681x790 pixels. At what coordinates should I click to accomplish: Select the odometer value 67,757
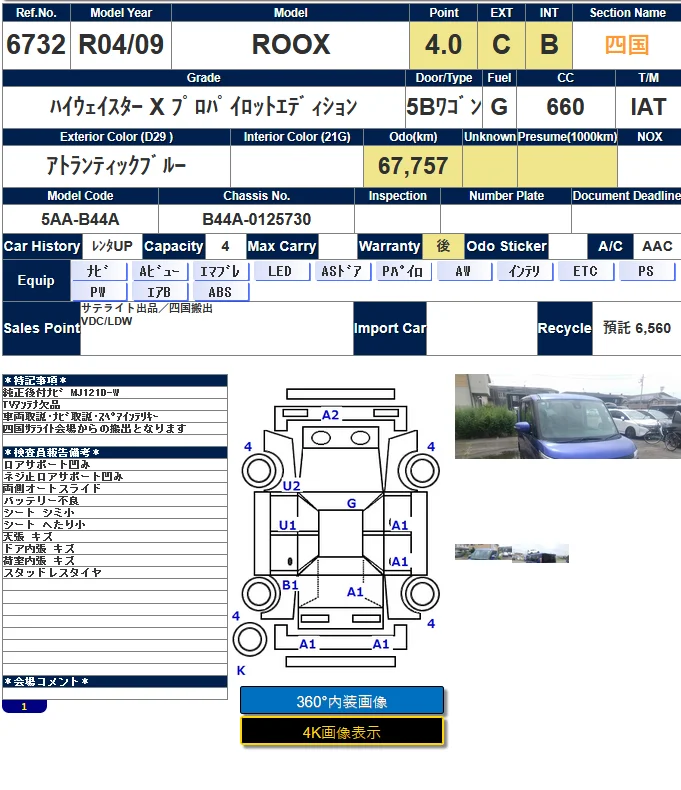(x=412, y=166)
